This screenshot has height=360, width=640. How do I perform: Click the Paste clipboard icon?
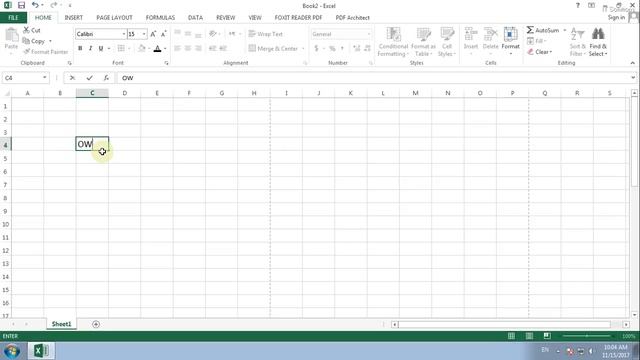(11, 35)
